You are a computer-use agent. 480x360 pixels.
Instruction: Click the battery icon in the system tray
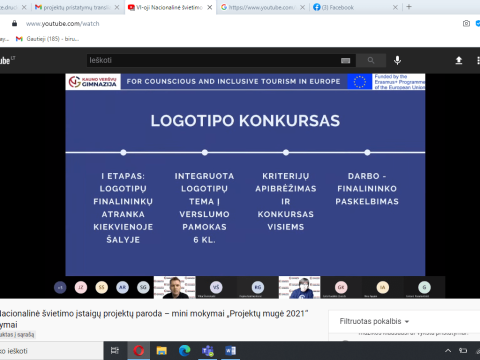click(x=463, y=351)
